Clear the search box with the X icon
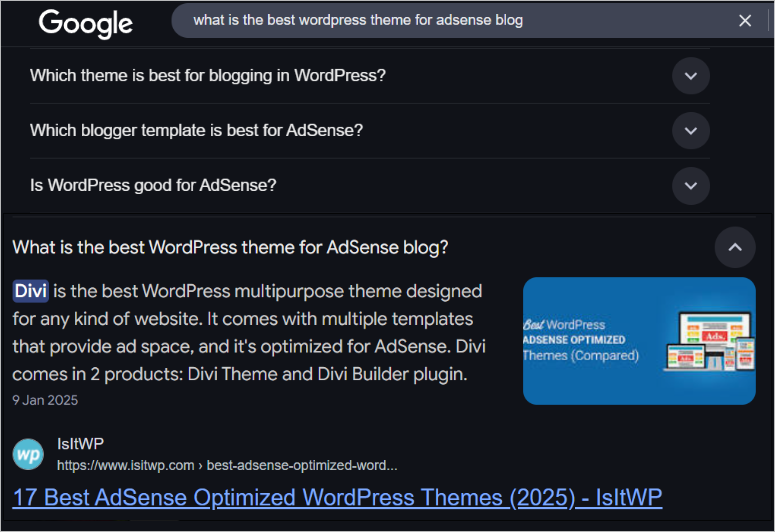The image size is (775, 532). (745, 21)
